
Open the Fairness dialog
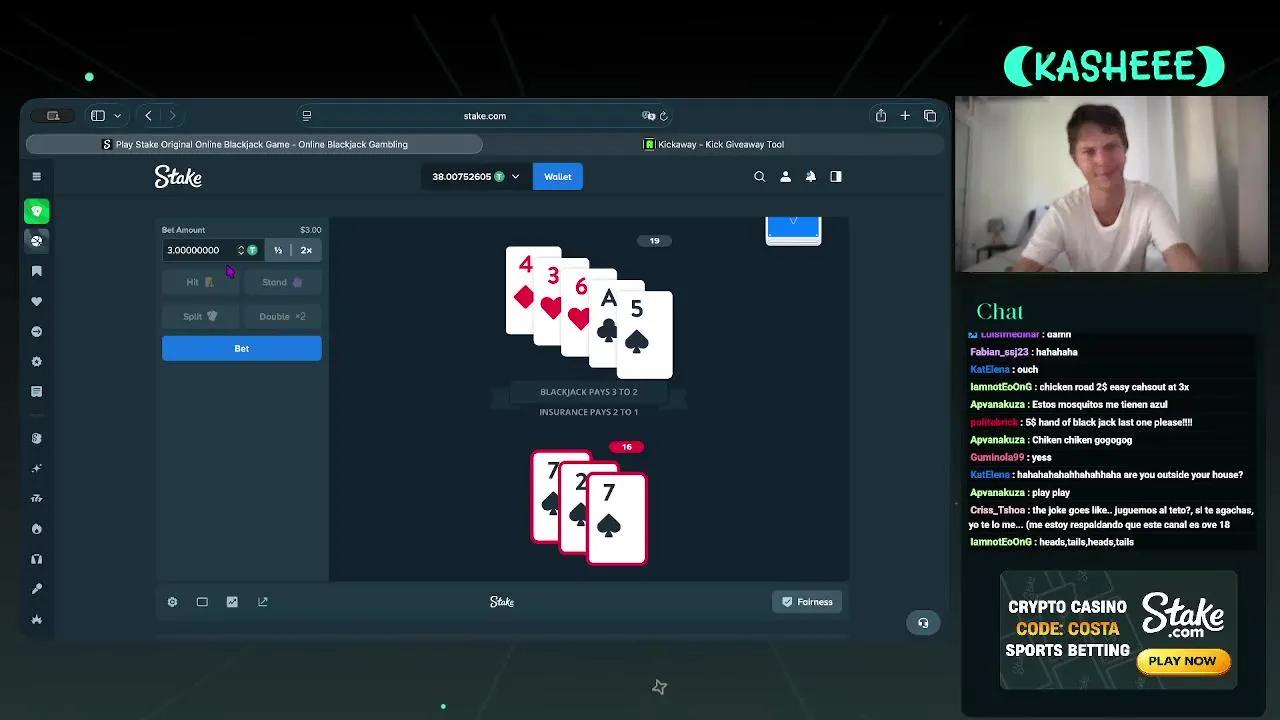click(807, 602)
